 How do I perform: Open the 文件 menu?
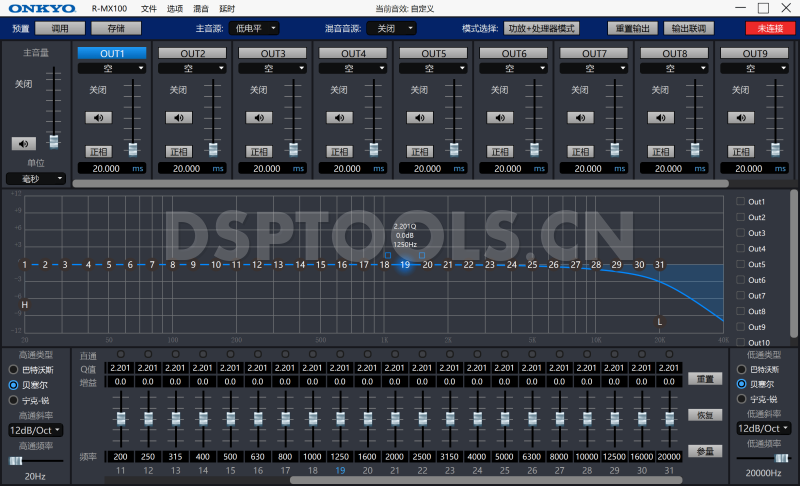149,8
